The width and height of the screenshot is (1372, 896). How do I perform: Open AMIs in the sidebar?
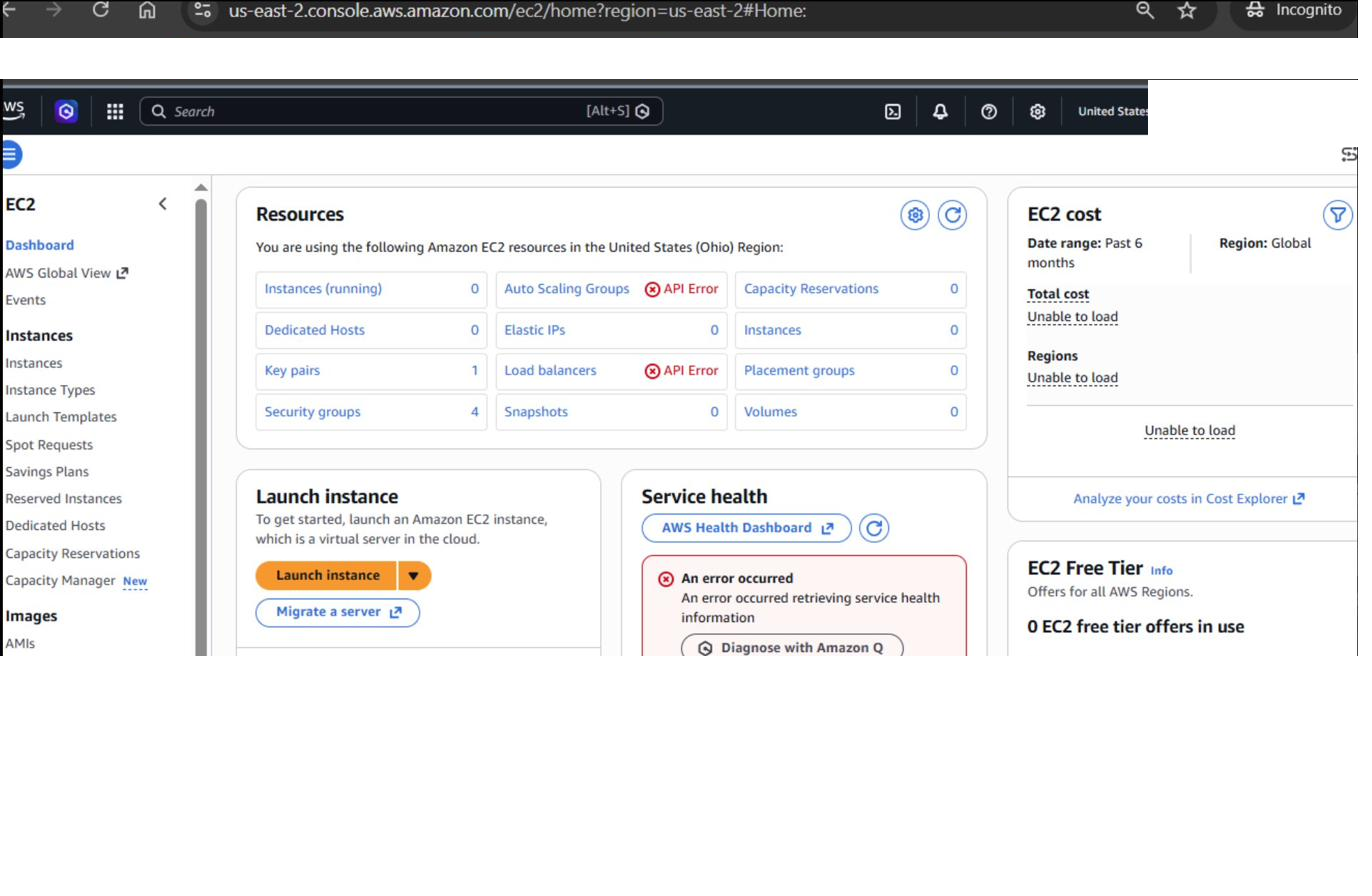click(x=20, y=644)
